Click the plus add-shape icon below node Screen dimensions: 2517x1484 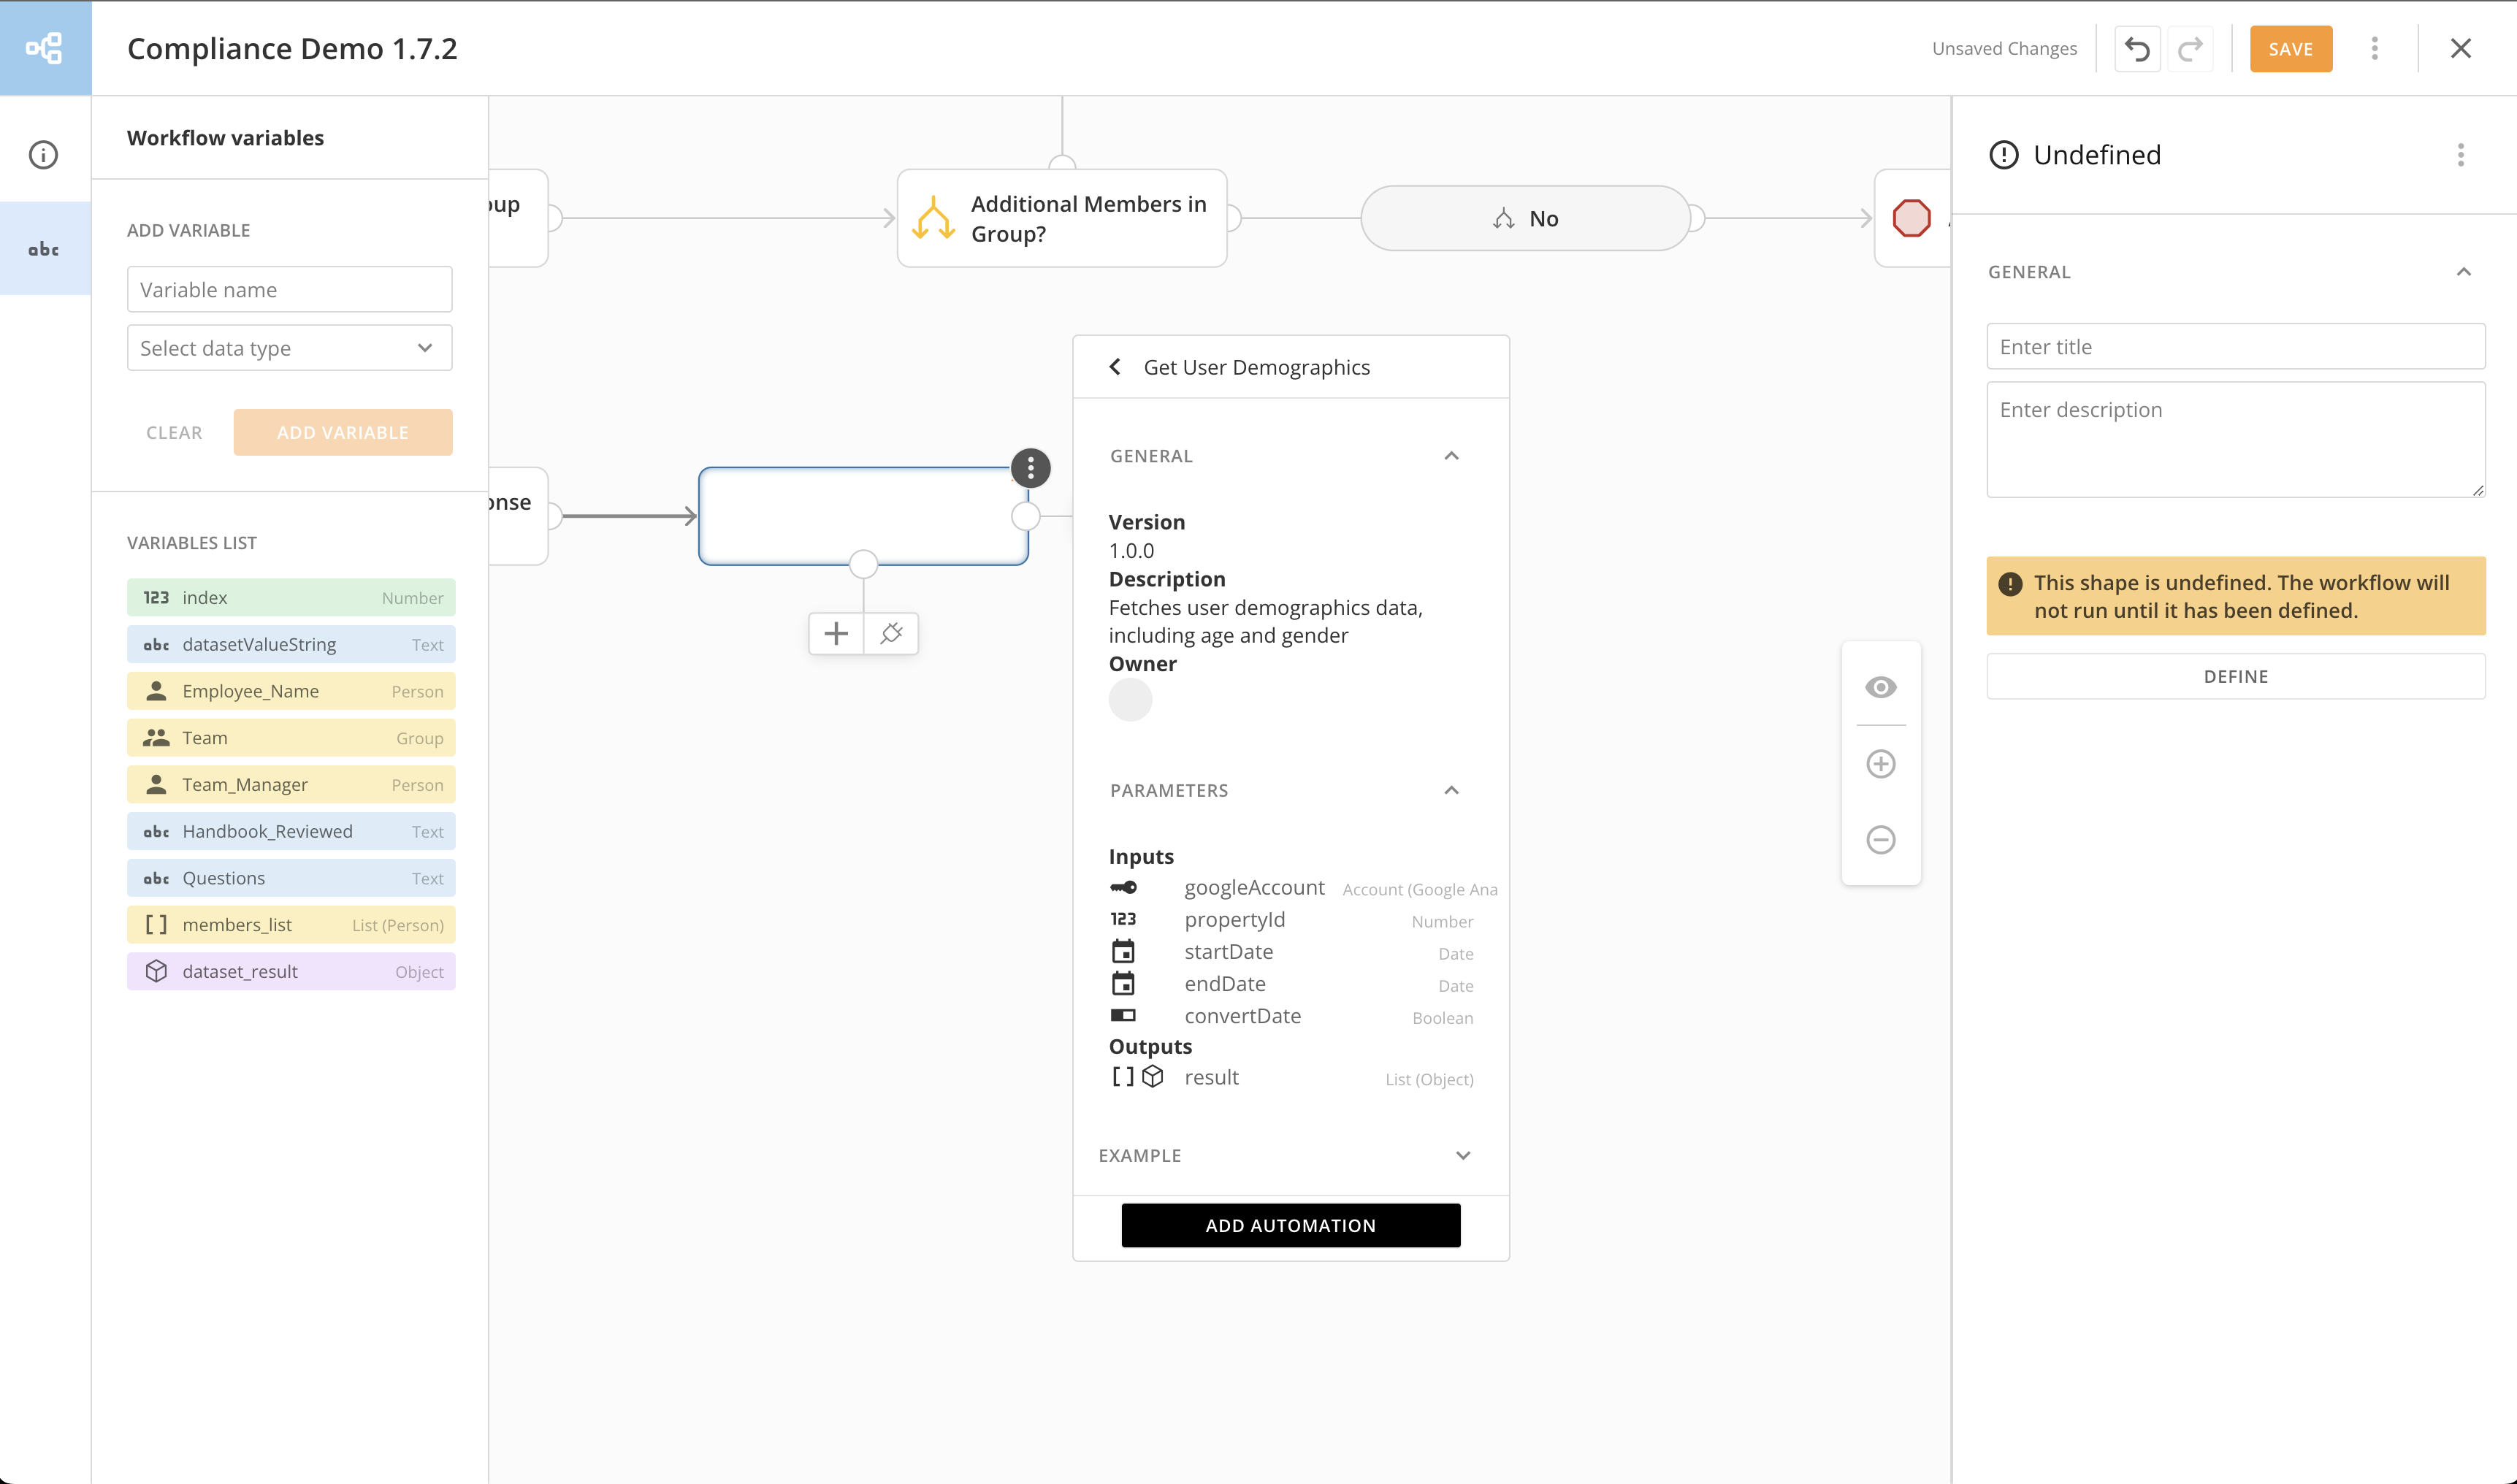tap(836, 633)
